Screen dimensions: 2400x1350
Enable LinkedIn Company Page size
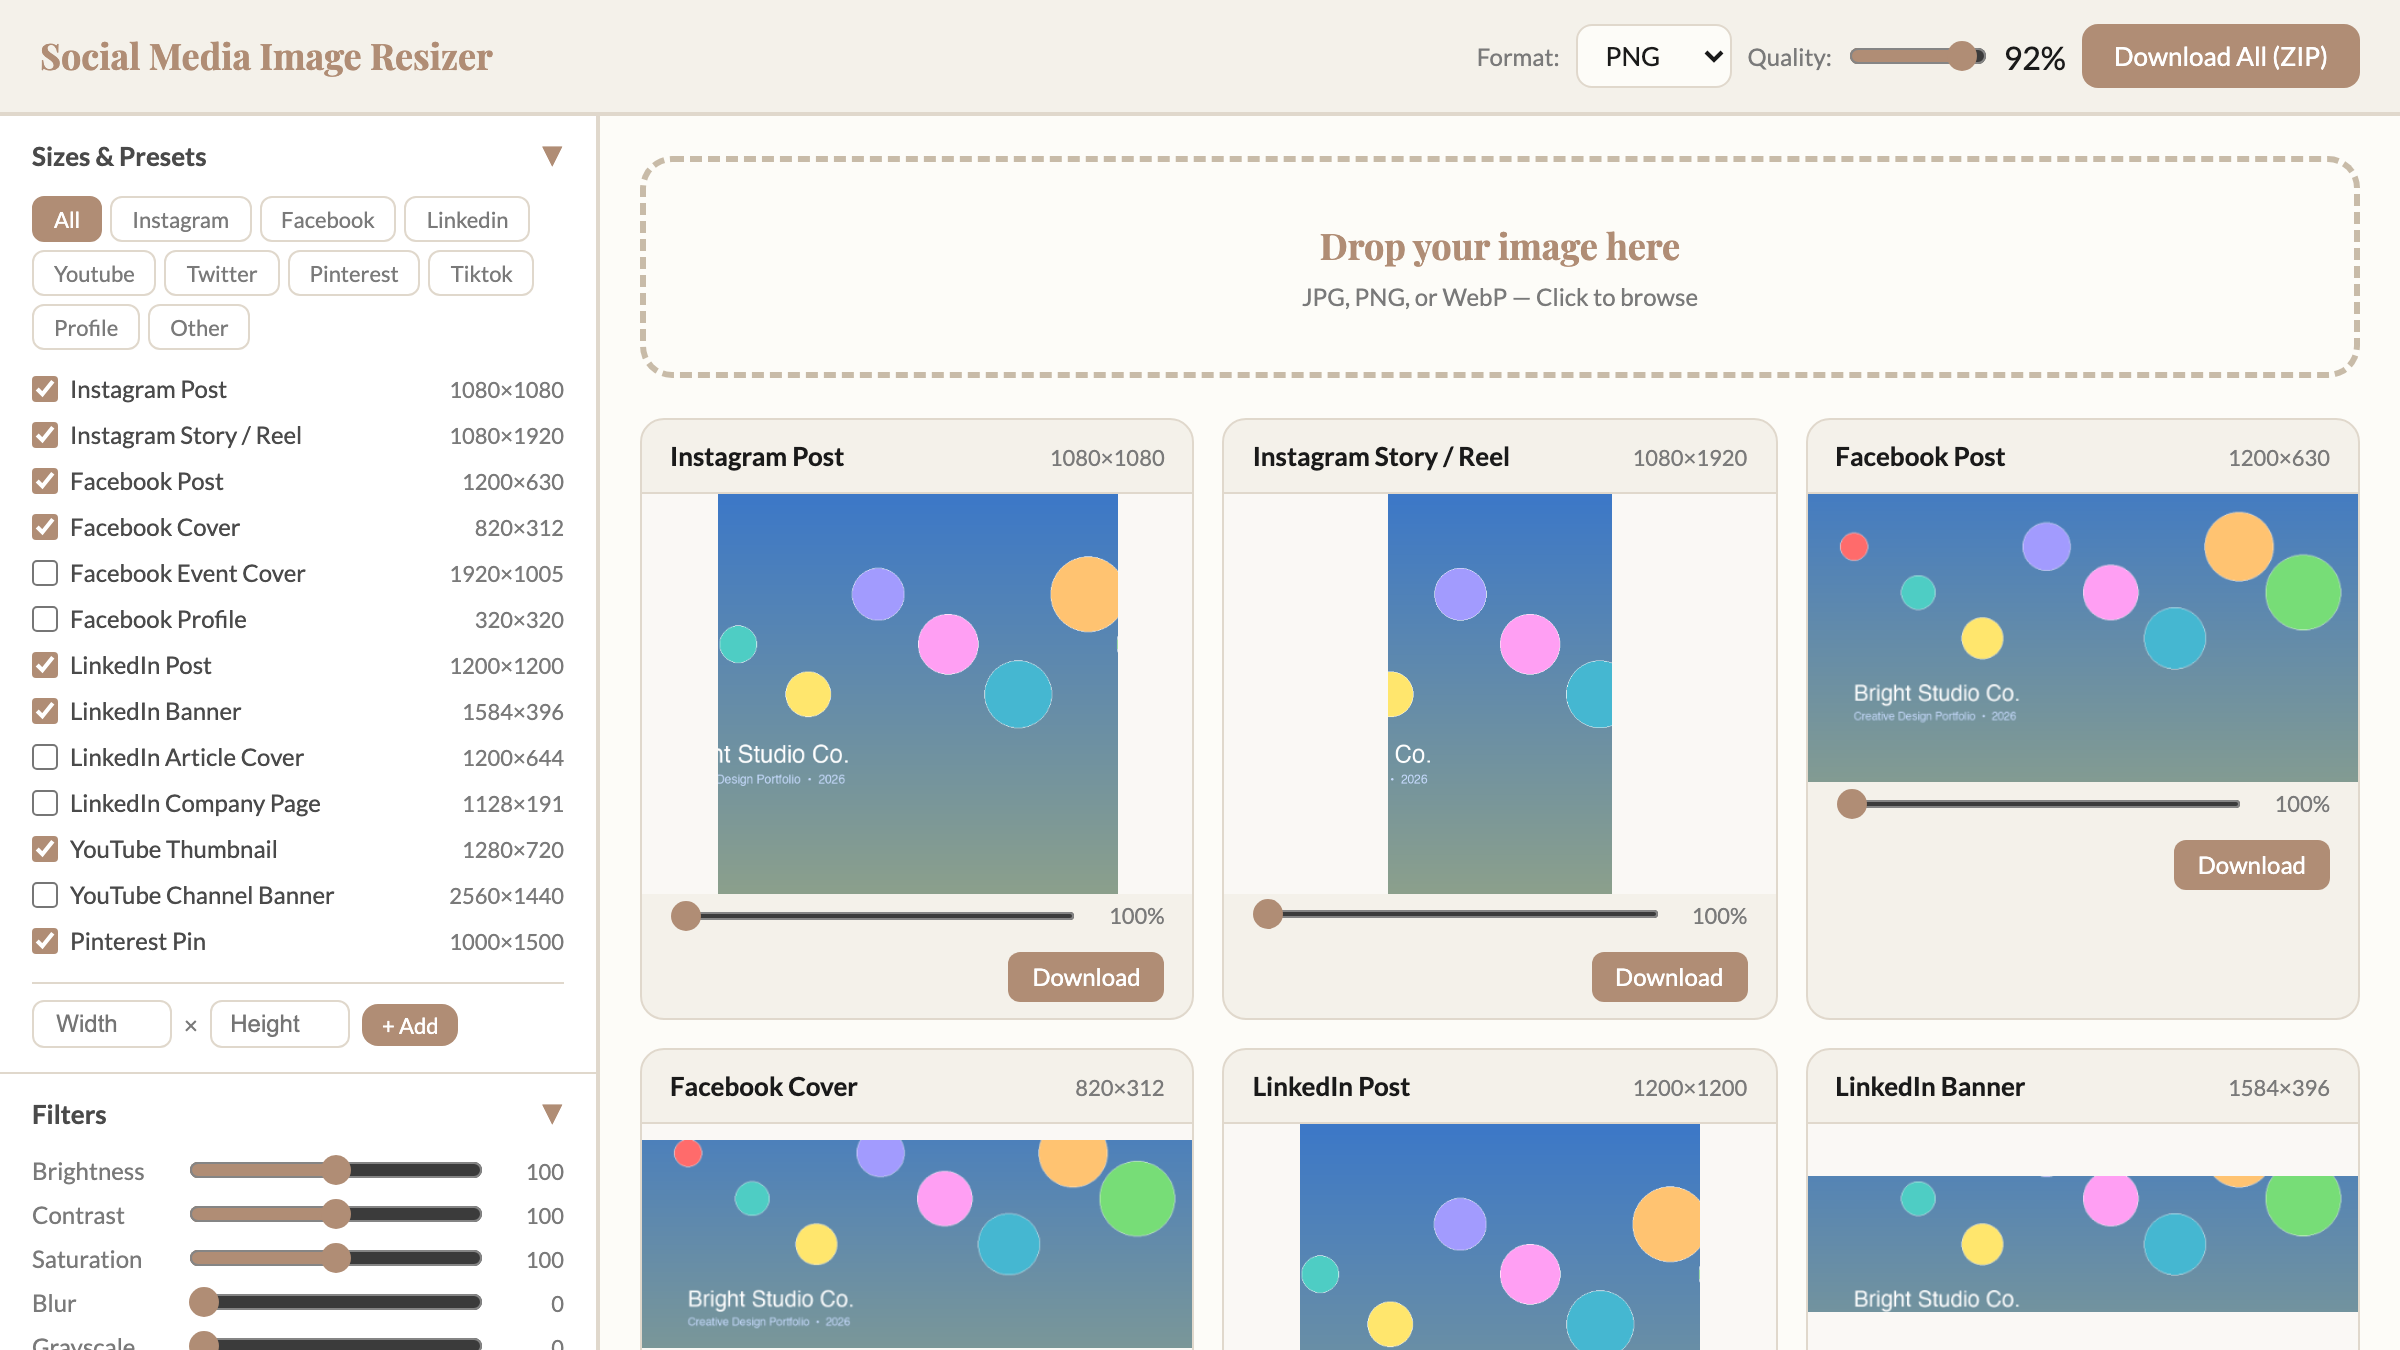[45, 803]
